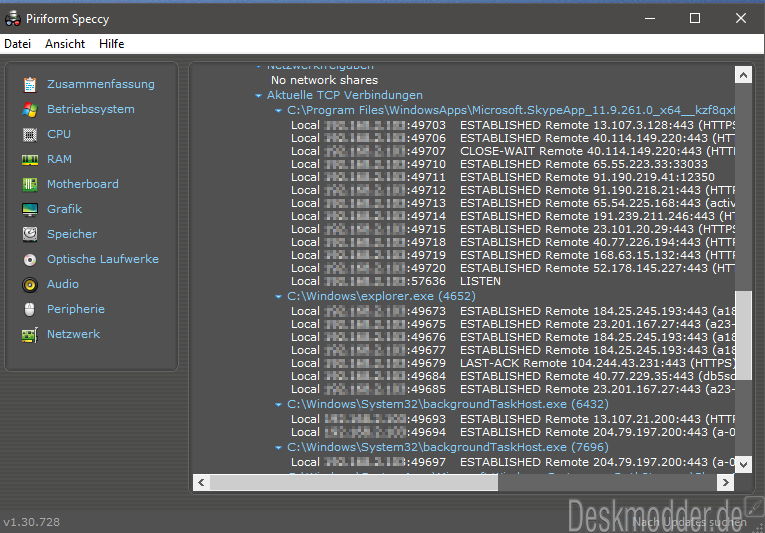
Task: Click the vertical scrollbar thumb
Action: 743,335
